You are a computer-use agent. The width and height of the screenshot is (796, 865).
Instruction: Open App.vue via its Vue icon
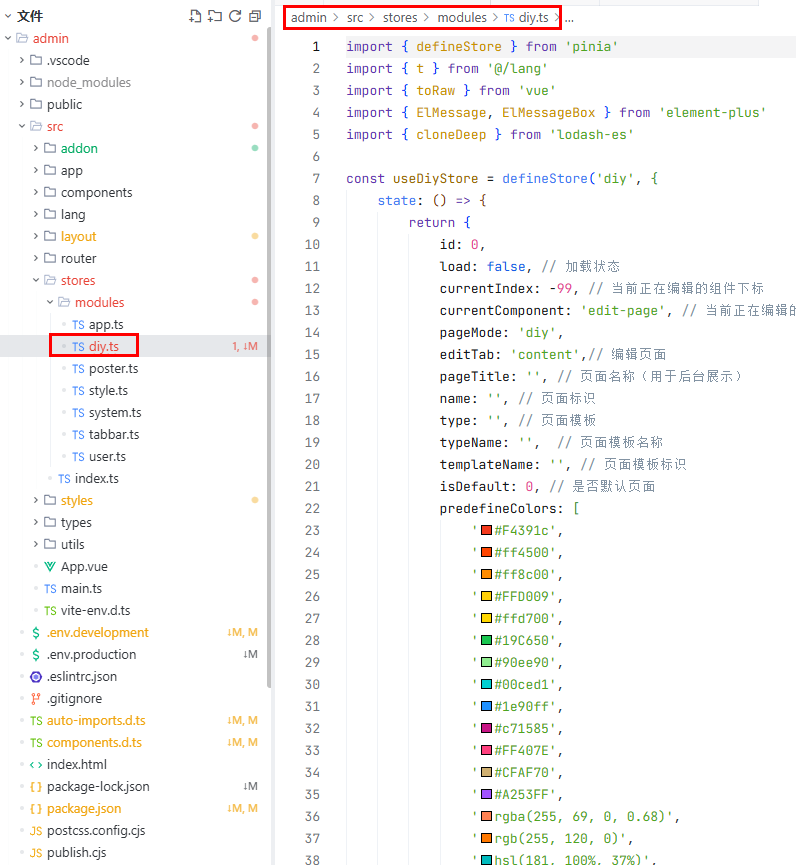[50, 566]
